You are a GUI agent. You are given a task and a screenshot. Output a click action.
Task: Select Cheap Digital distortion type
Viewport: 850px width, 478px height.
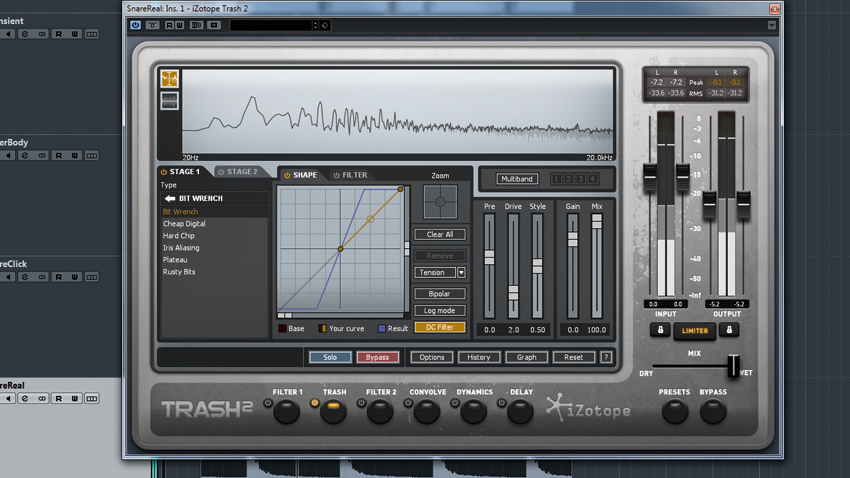pos(184,223)
